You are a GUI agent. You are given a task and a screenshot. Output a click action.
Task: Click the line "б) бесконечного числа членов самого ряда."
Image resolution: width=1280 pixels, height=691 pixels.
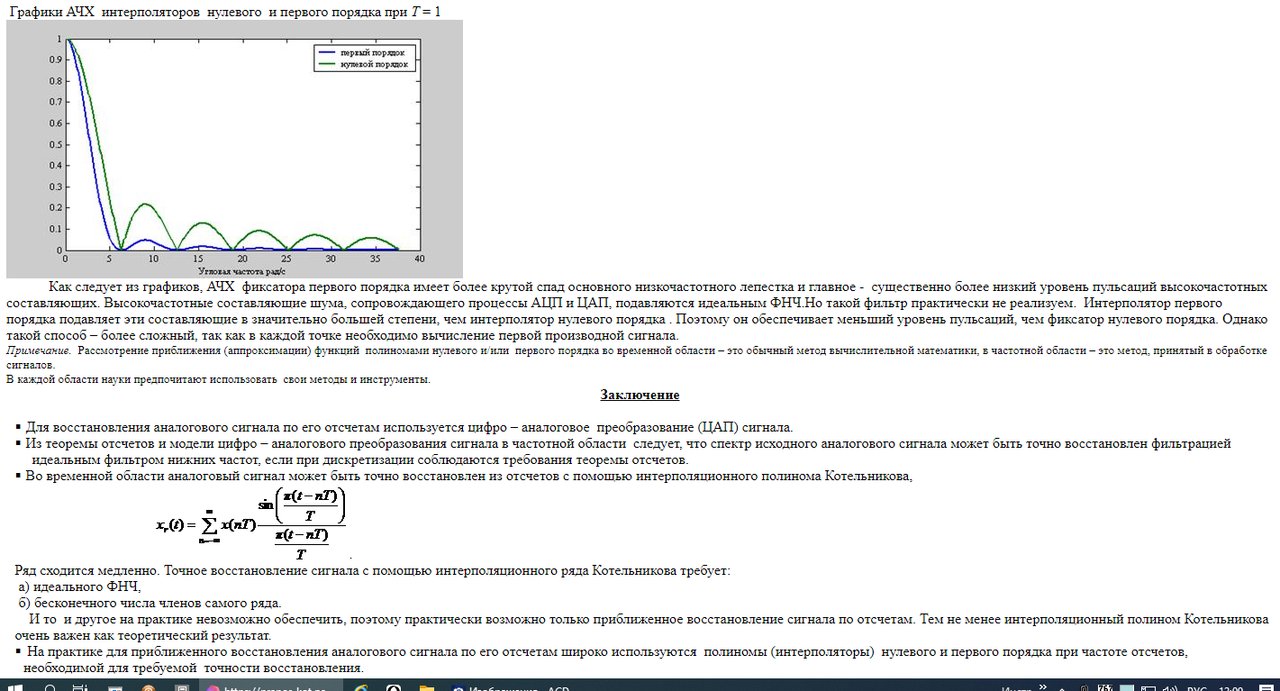(x=150, y=603)
